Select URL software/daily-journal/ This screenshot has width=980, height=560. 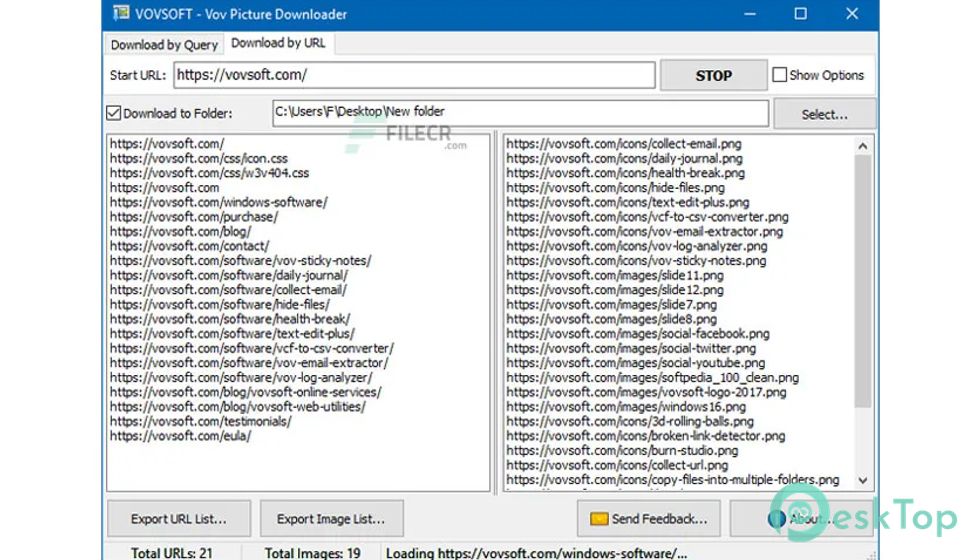229,276
